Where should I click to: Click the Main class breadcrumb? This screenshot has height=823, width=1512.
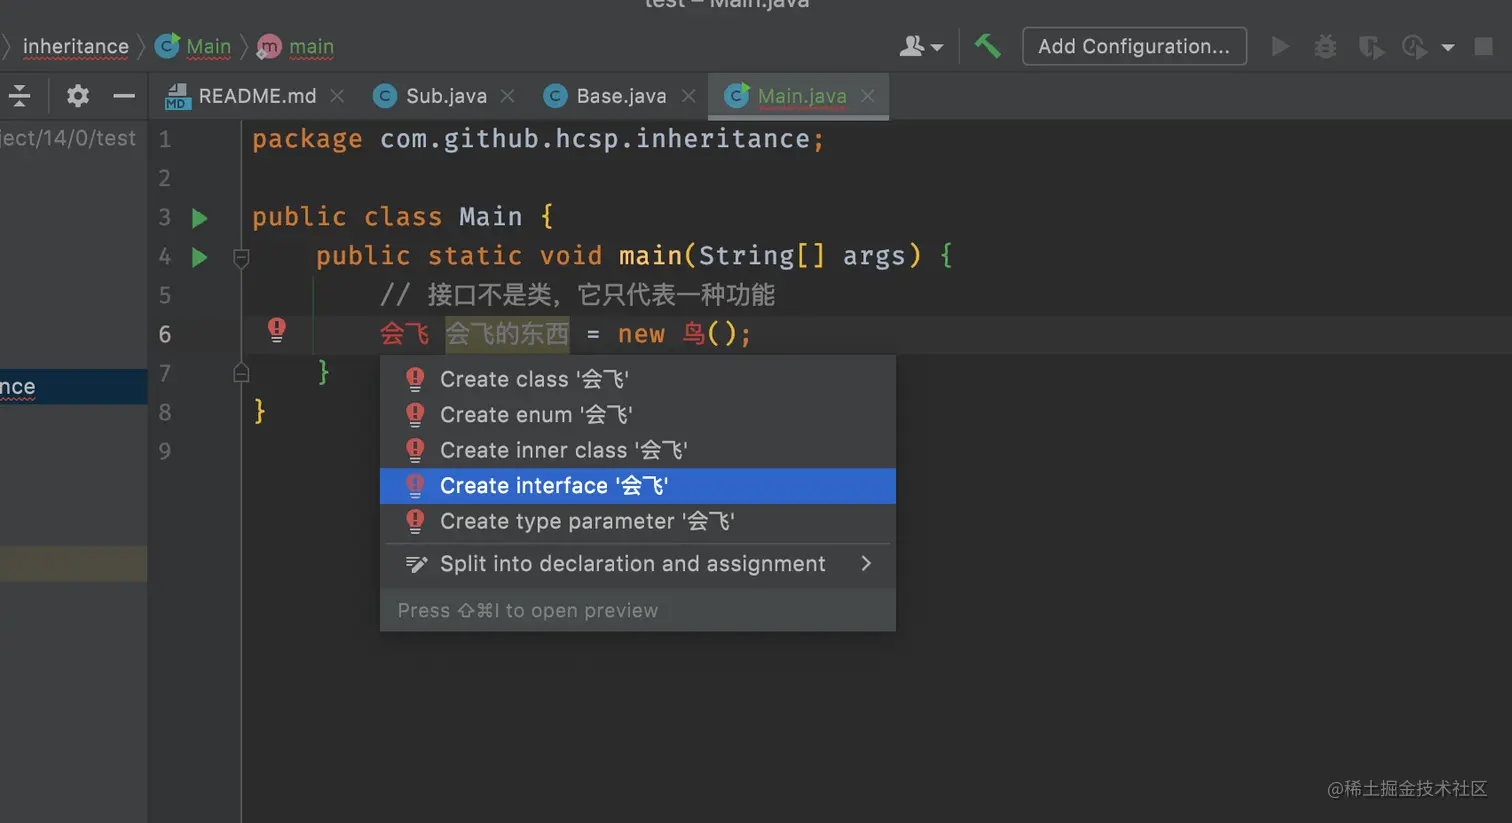click(194, 46)
